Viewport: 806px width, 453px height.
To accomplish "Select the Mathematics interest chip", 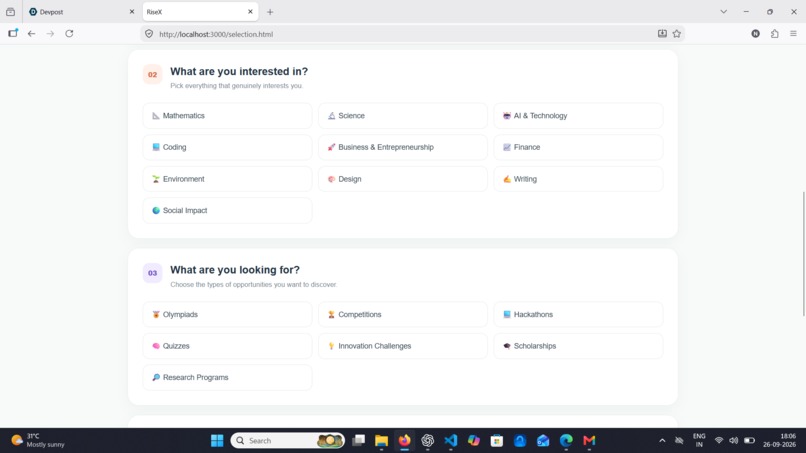I will click(227, 116).
